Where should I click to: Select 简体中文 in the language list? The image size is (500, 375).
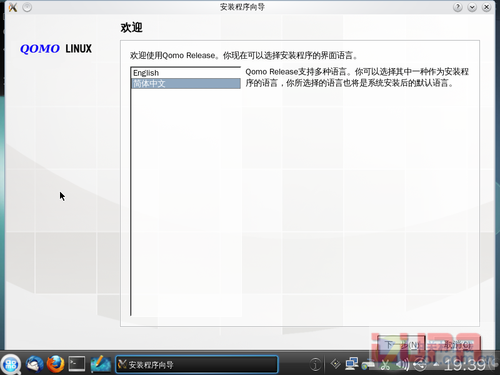pos(186,83)
